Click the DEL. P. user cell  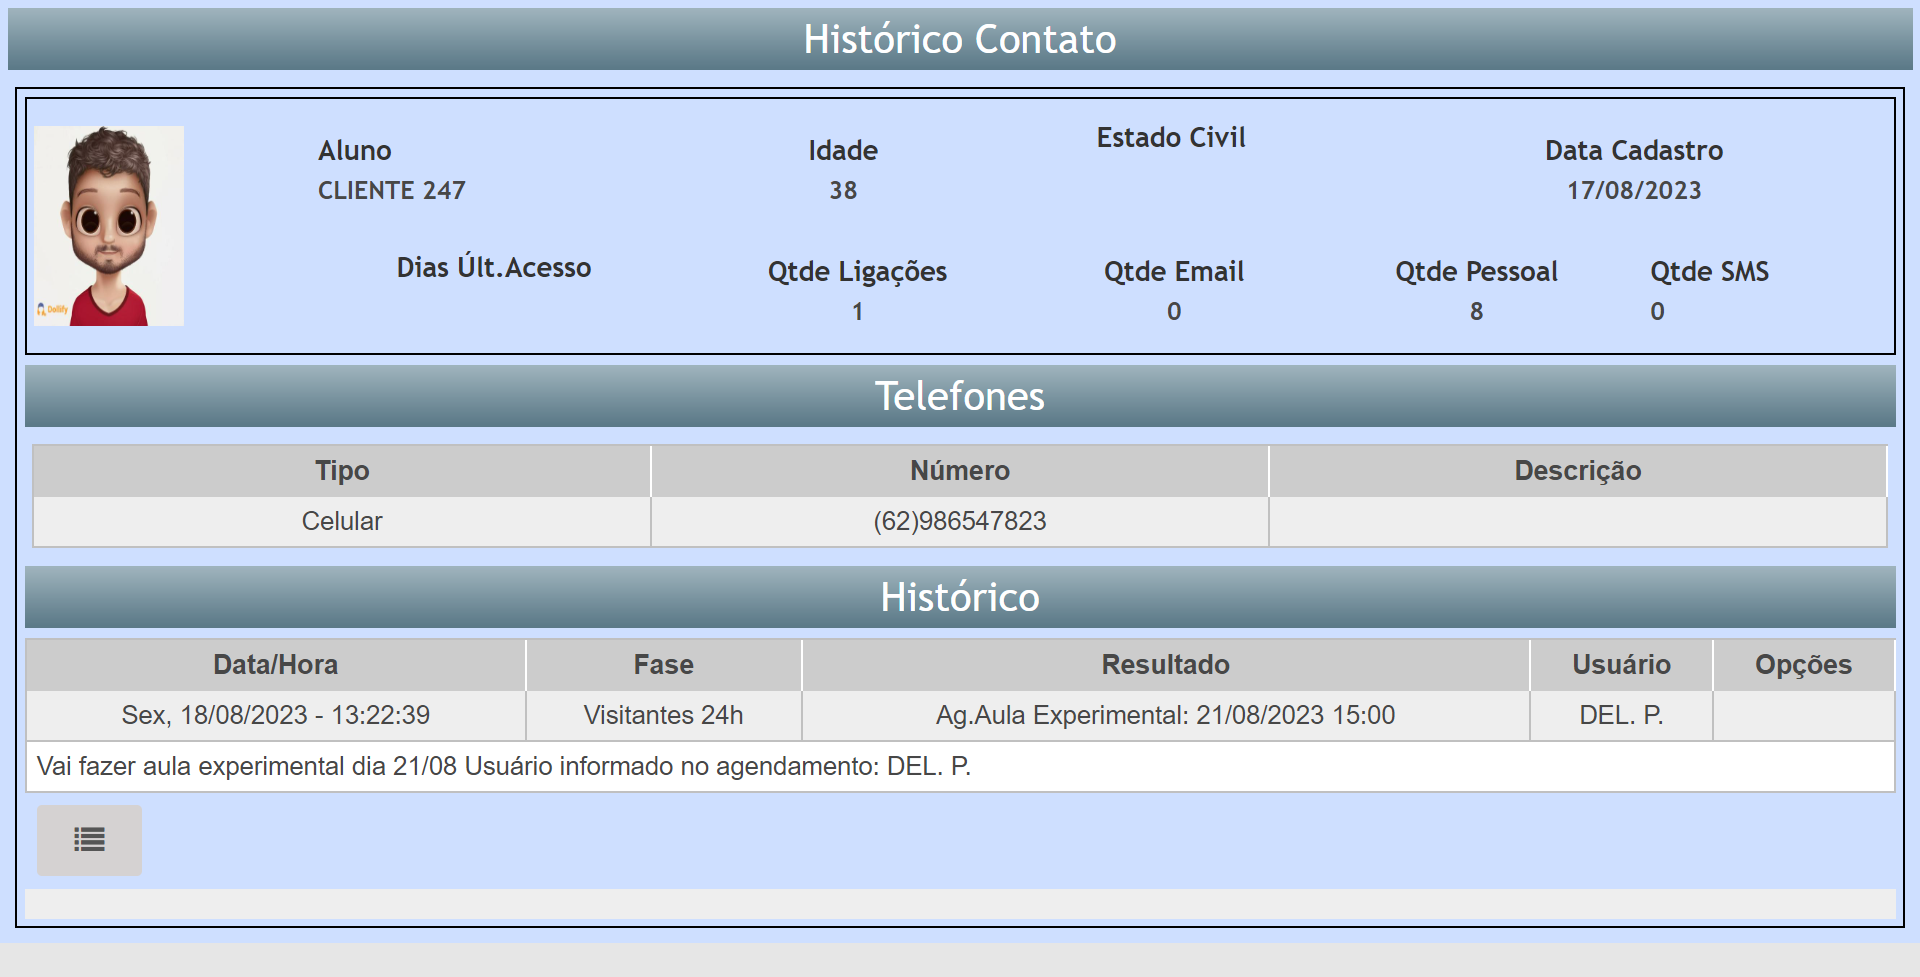[1620, 715]
